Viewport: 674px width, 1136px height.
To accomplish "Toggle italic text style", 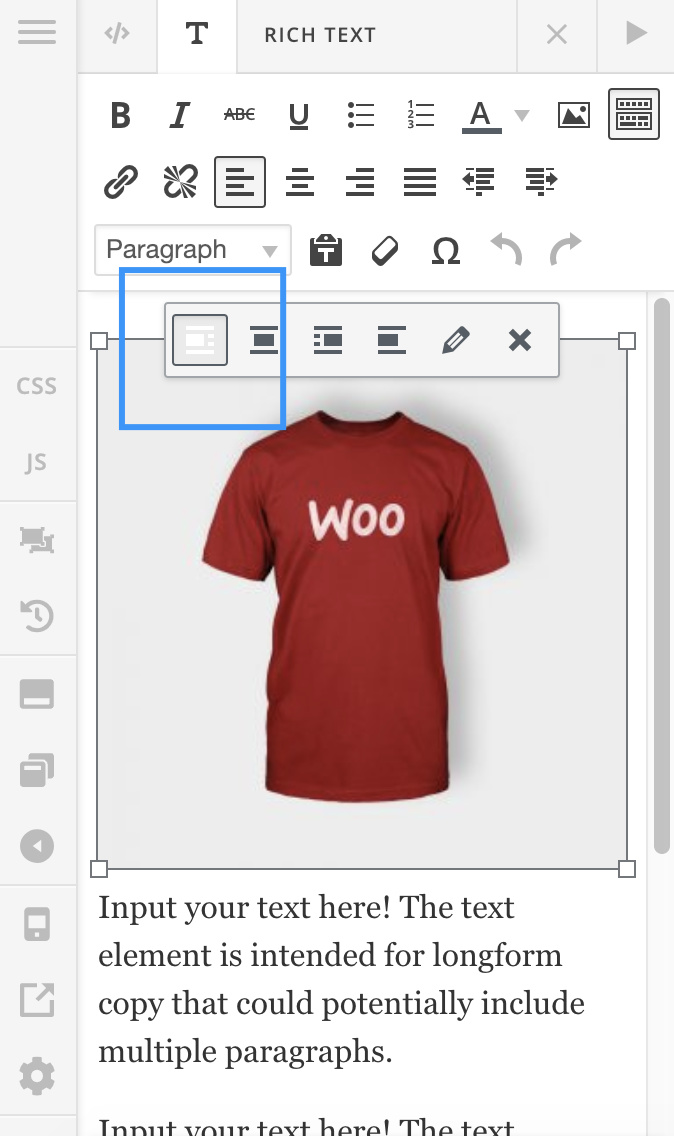I will [x=180, y=116].
